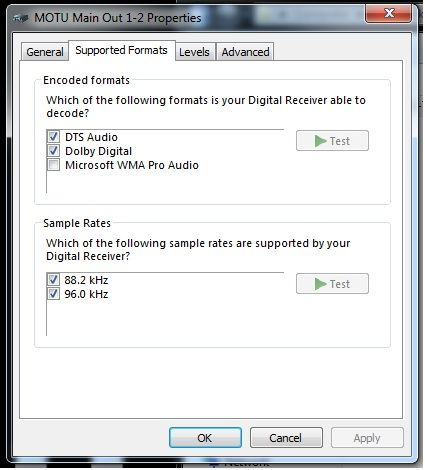Screen dimensions: 425x470
Task: Toggle the 88.2 kHz sample rate checkbox
Action: (x=53, y=280)
